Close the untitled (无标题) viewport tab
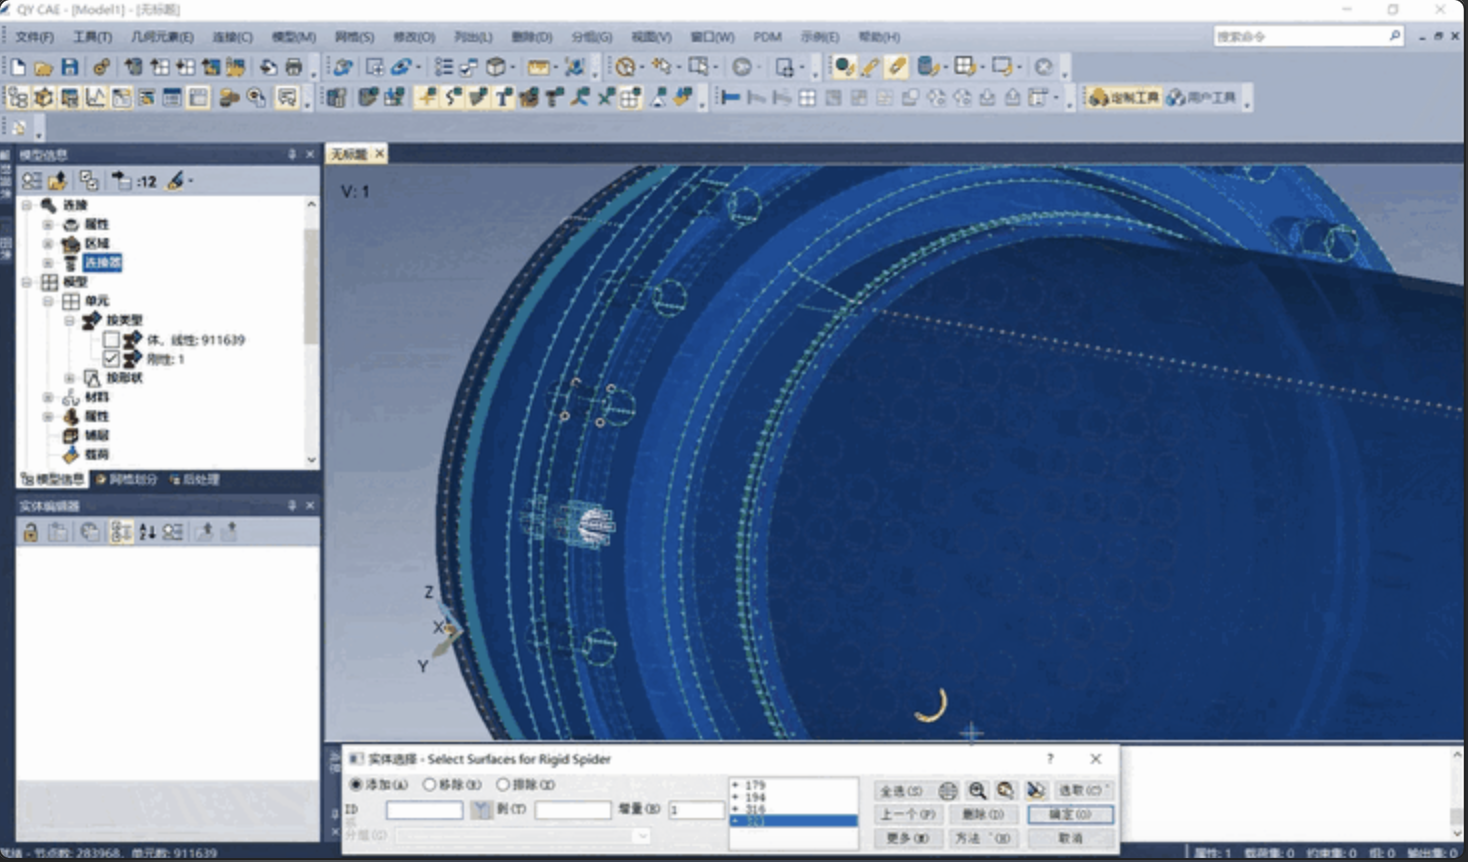1468x862 pixels. click(379, 154)
